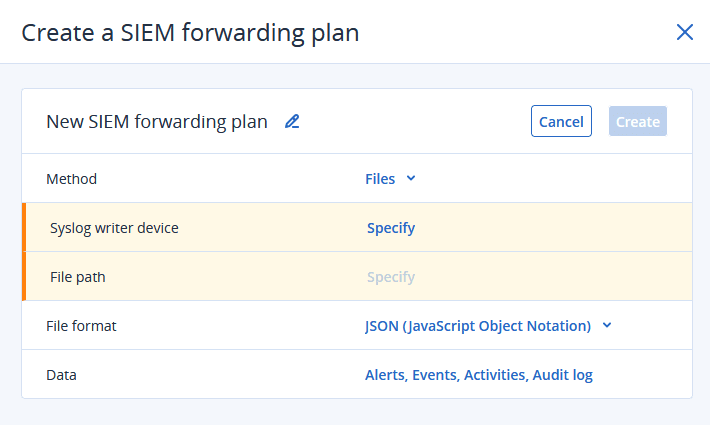
Task: Click the Create a SIEM forwarding plan heading
Action: [190, 33]
